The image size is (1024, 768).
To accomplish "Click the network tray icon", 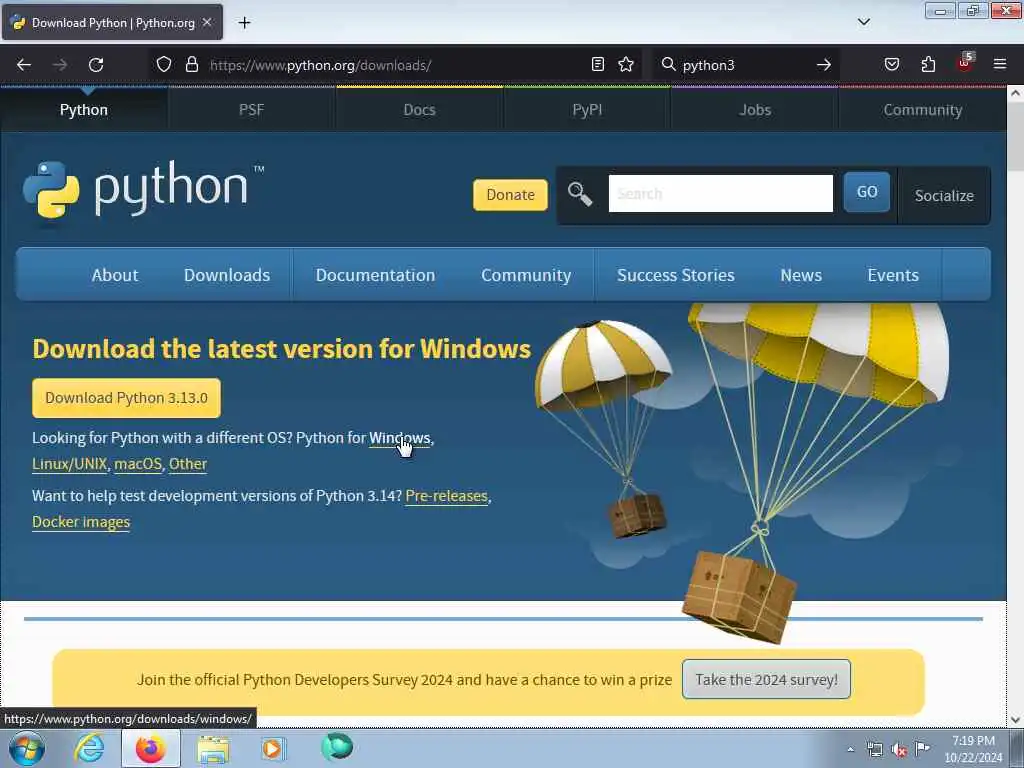I will tap(874, 750).
